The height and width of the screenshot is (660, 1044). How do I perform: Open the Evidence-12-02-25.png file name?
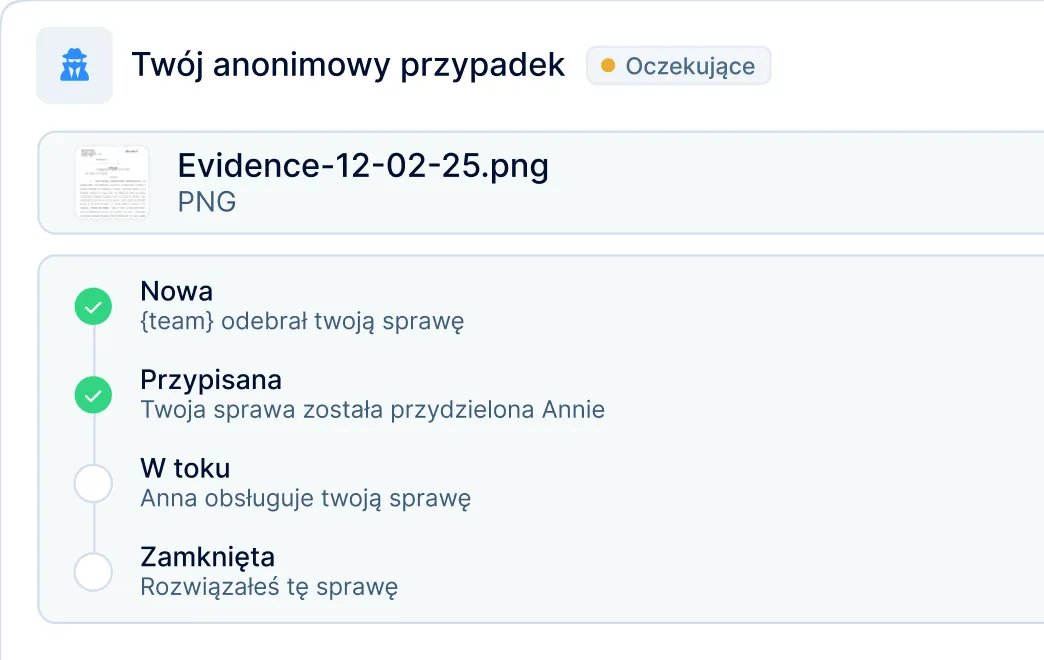coord(363,165)
